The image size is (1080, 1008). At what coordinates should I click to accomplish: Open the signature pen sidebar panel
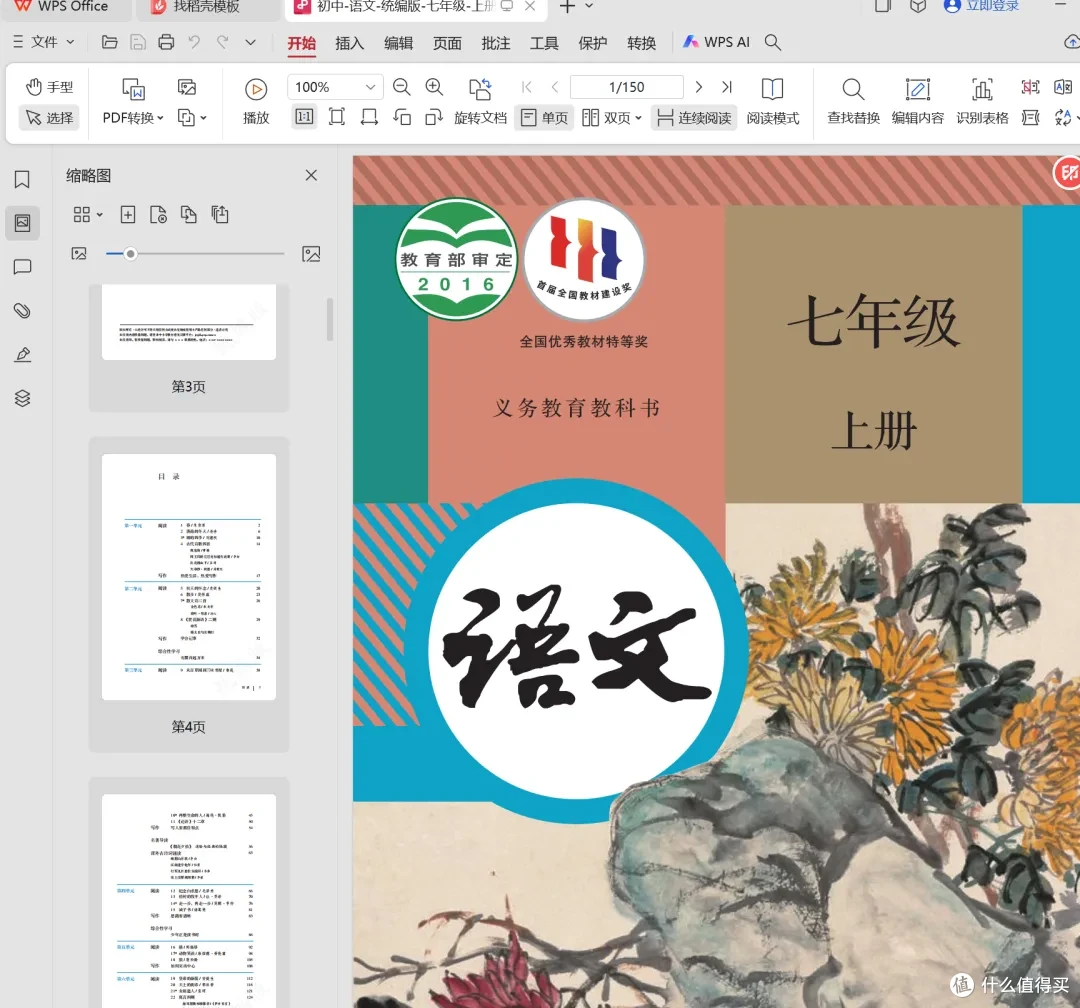click(x=22, y=354)
